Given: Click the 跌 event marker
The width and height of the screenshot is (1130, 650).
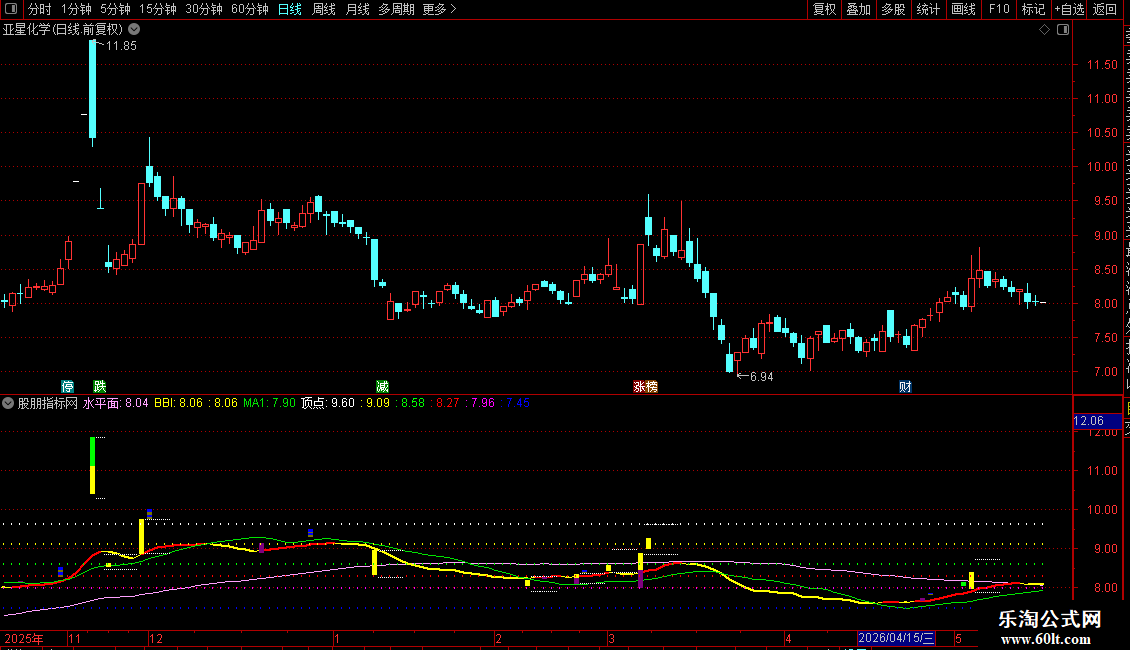Looking at the screenshot, I should pos(100,386).
